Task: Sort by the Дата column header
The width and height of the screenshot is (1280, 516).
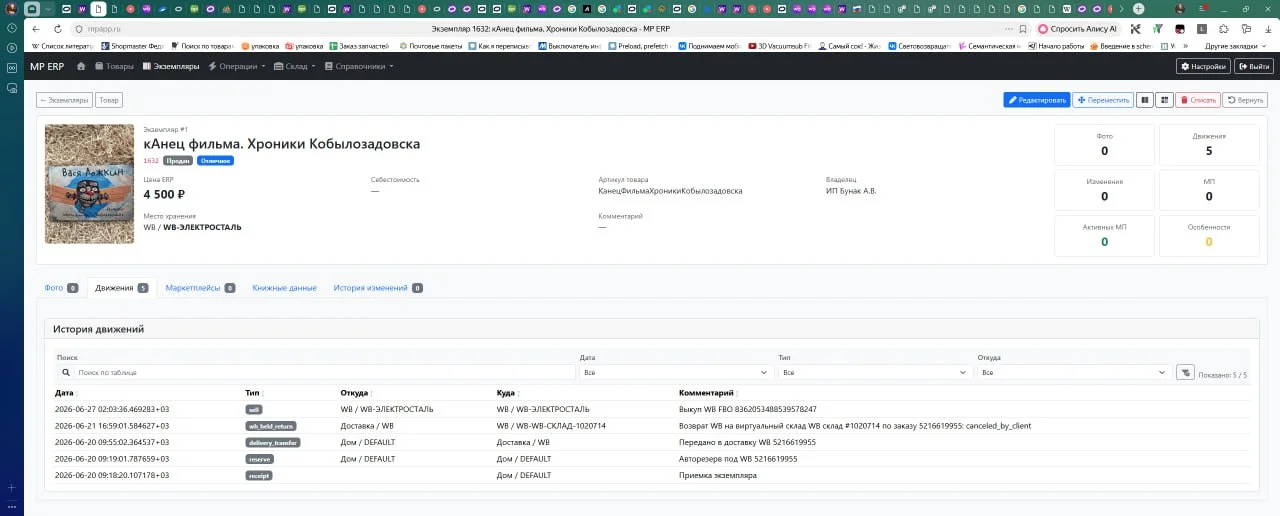Action: (66, 393)
